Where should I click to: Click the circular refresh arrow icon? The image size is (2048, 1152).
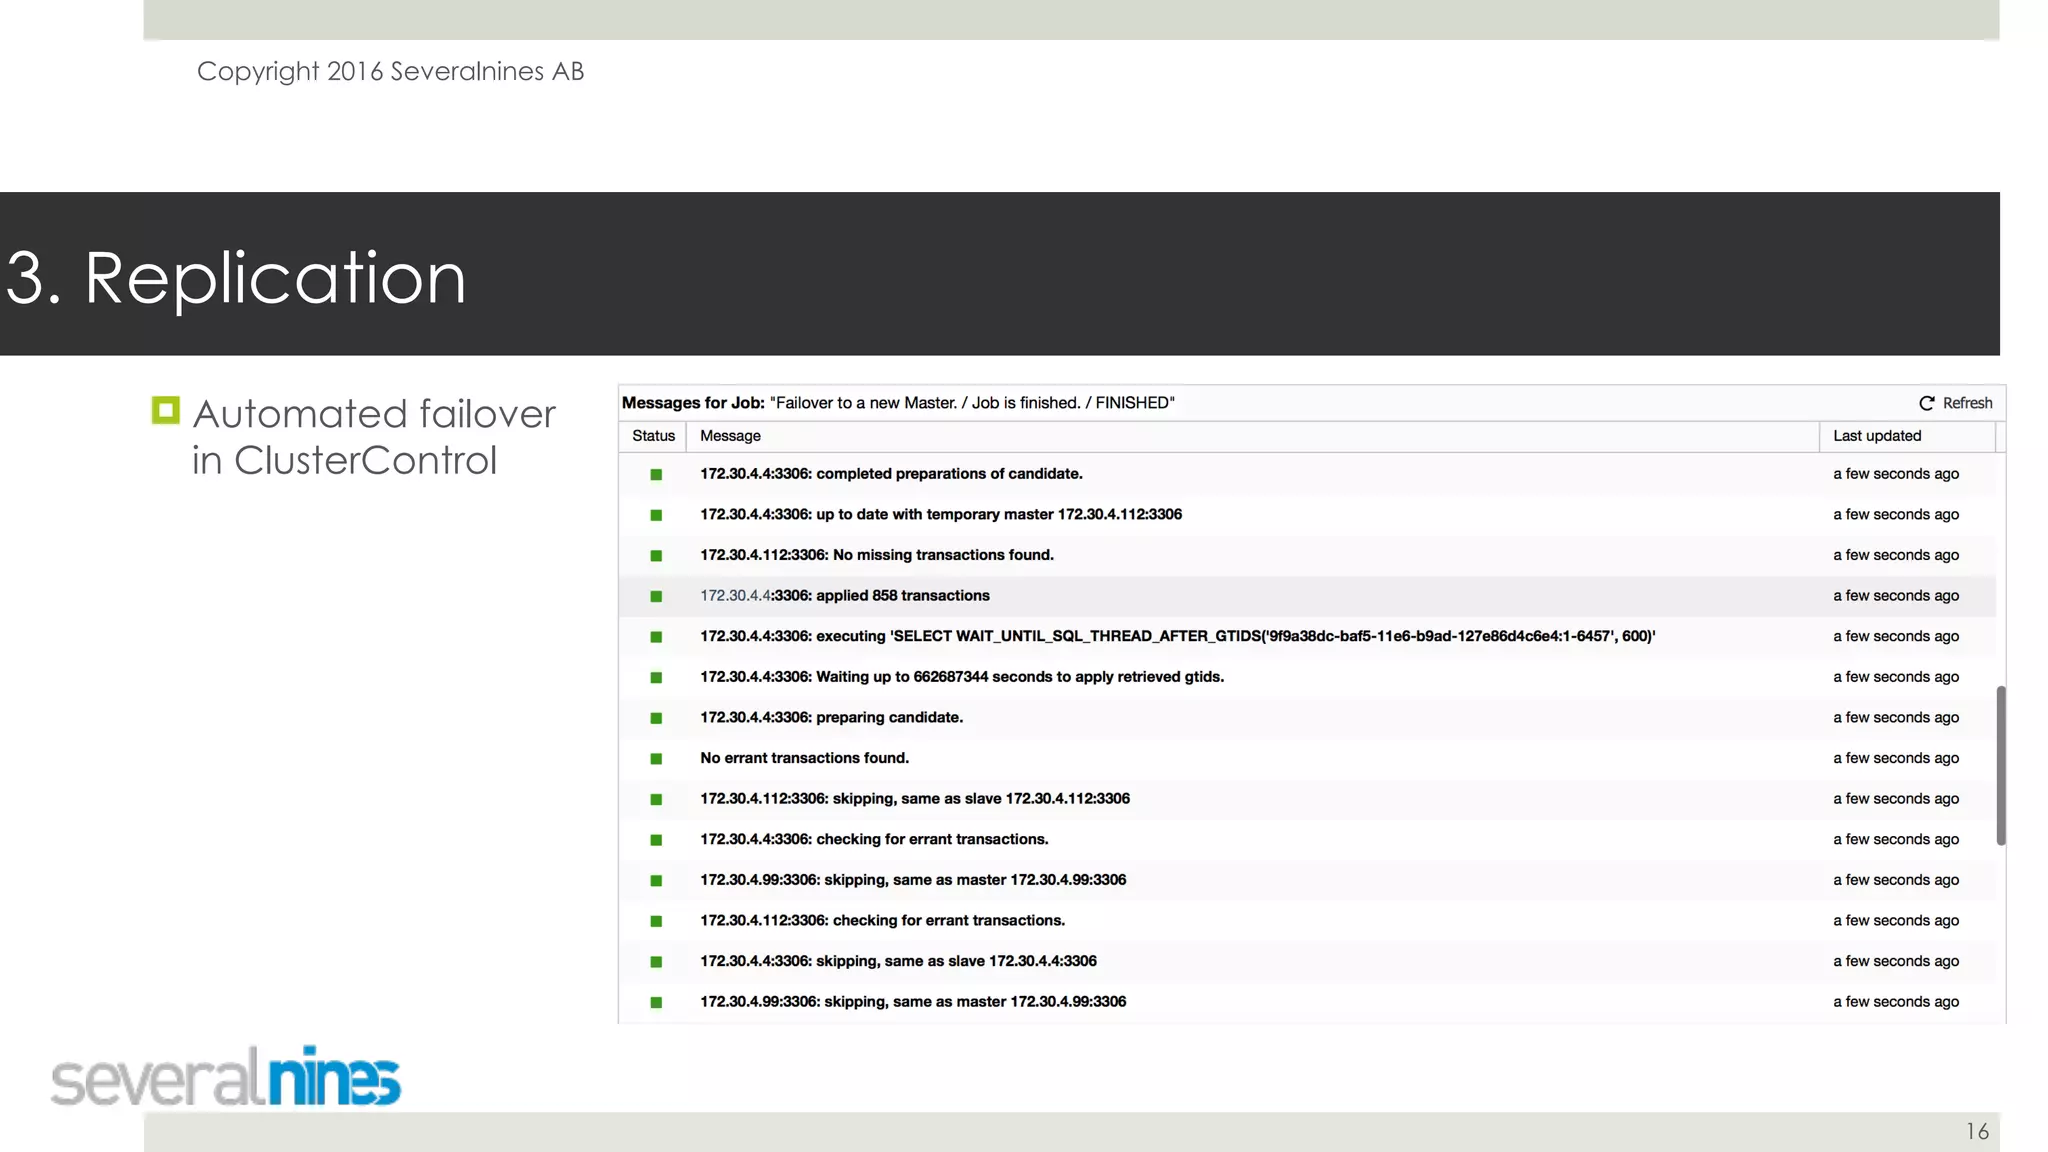pyautogui.click(x=1926, y=403)
